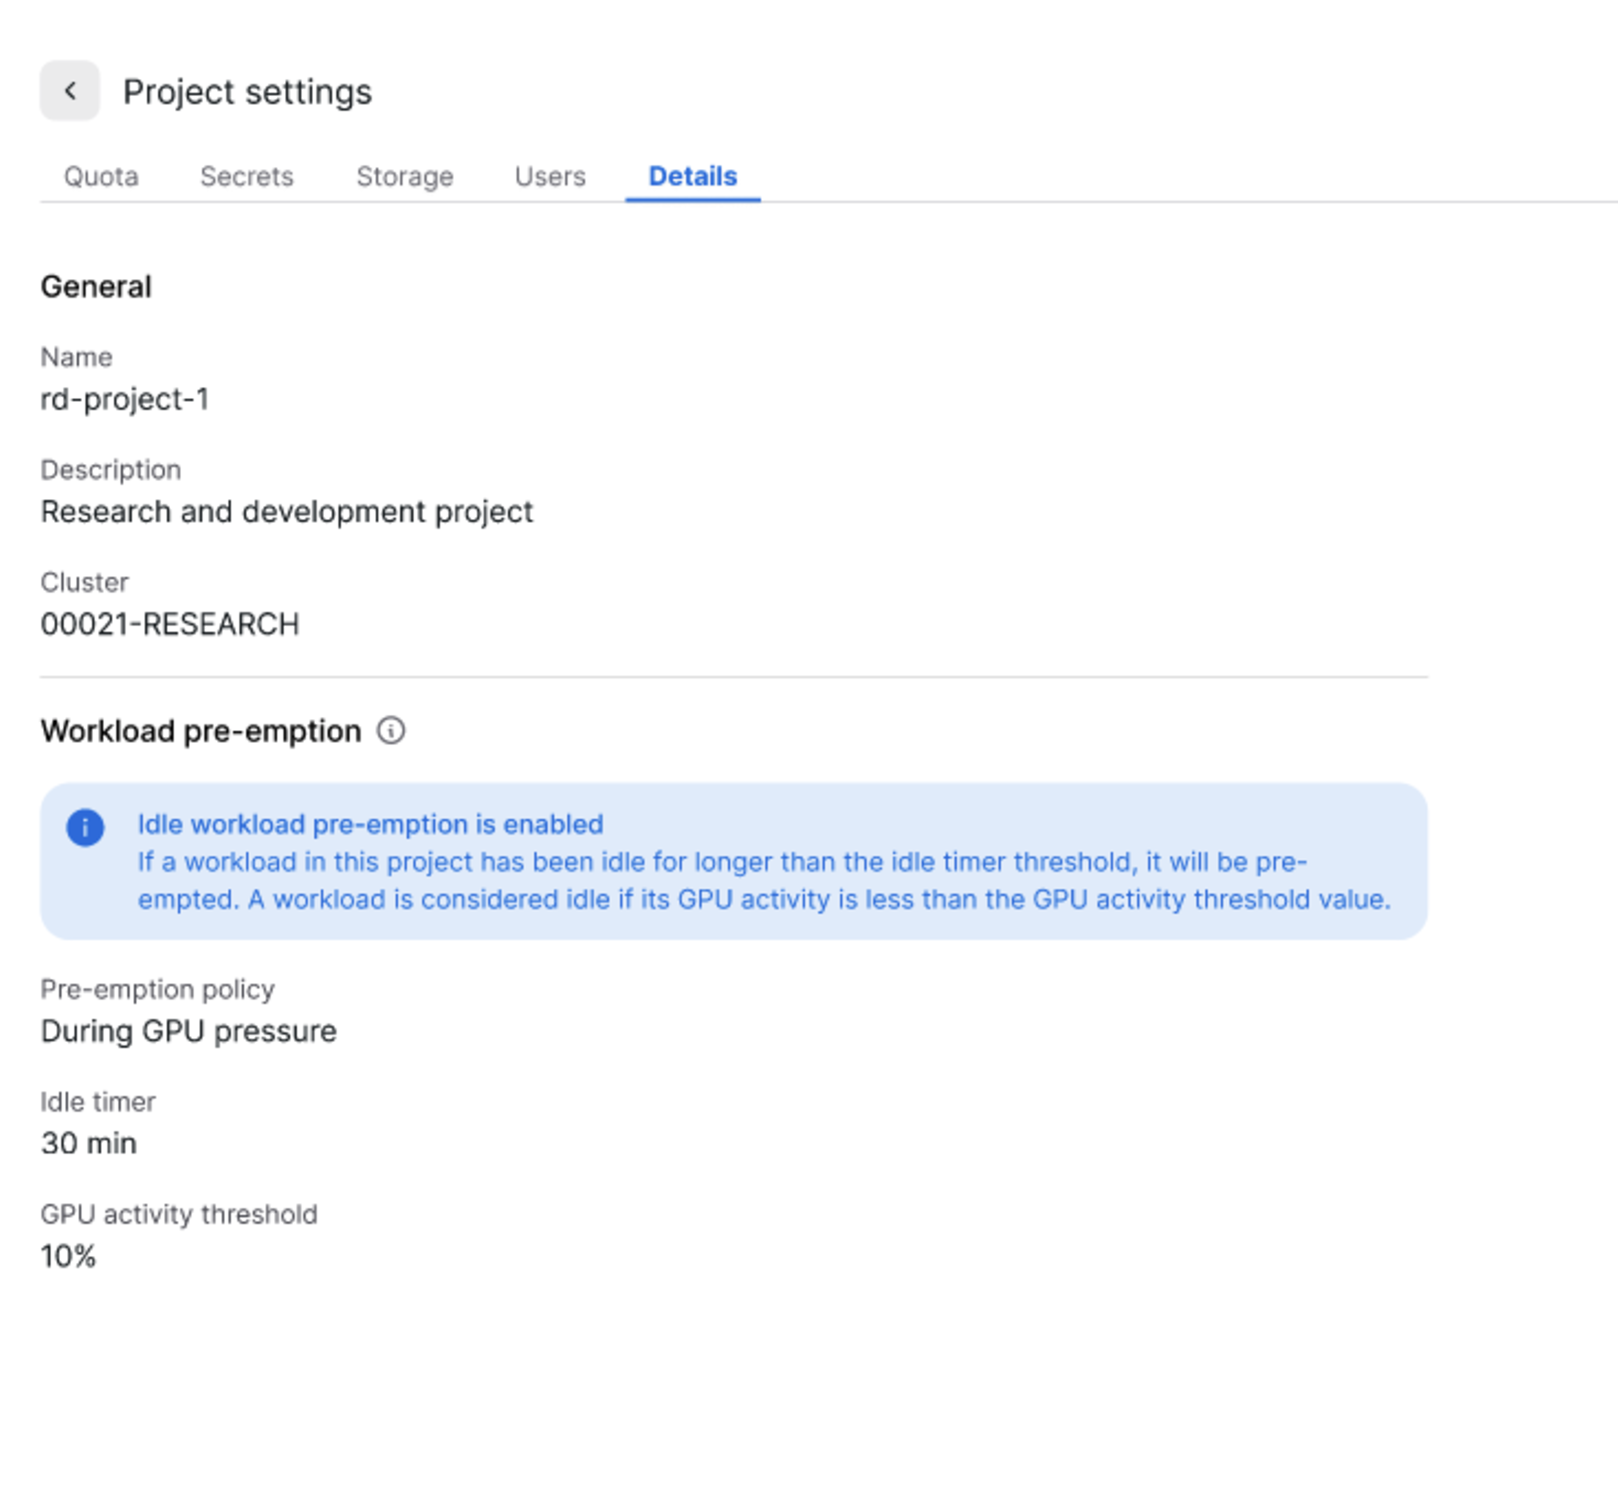The height and width of the screenshot is (1494, 1618).
Task: Click the Pre-emption policy field label
Action: (158, 989)
